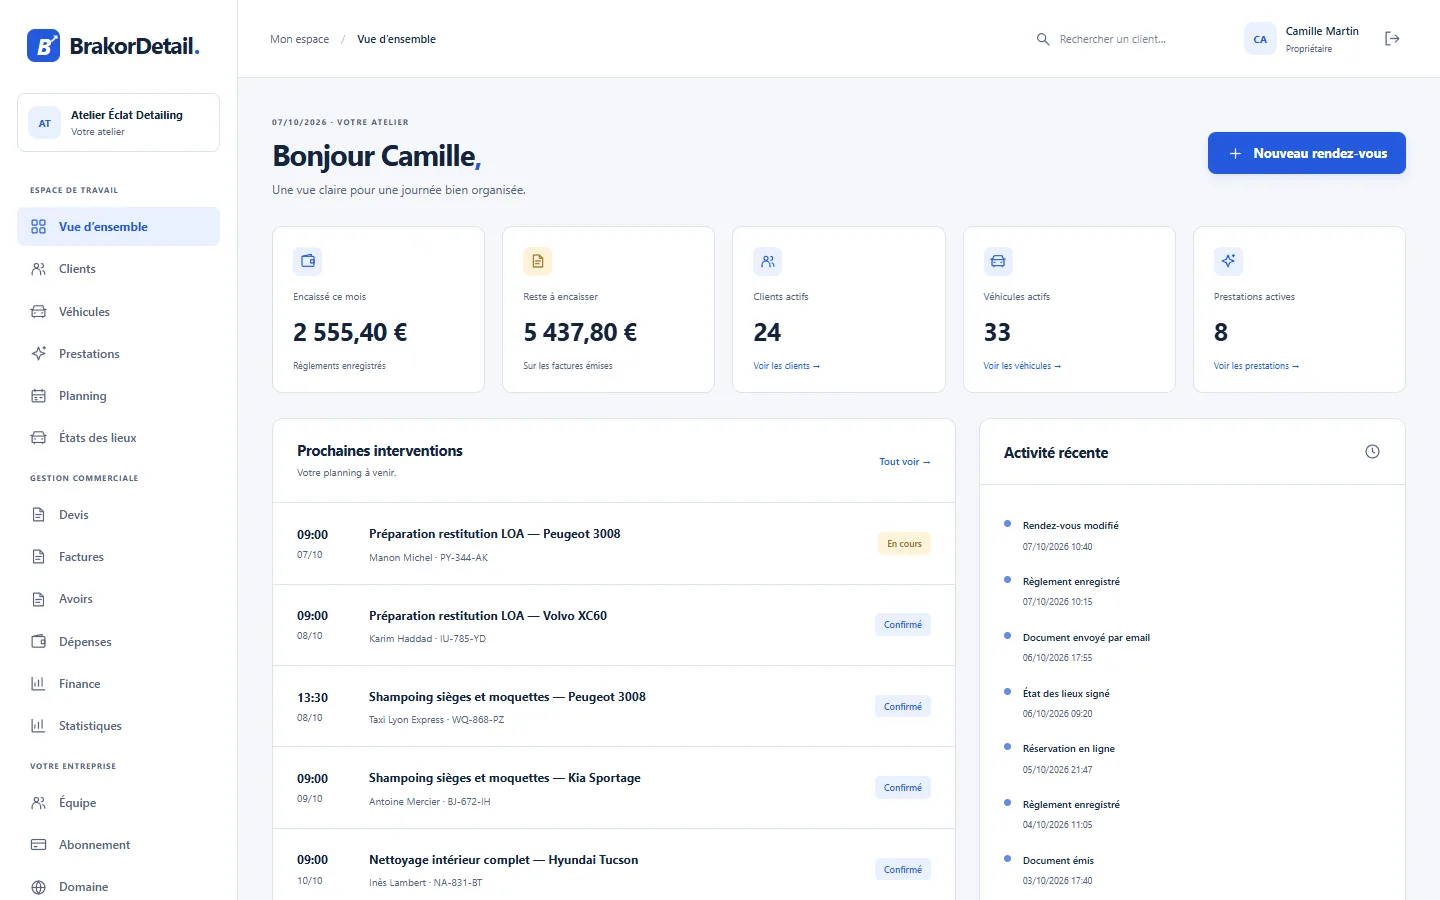Click the car icon on Véhicules actifs card

point(998,261)
